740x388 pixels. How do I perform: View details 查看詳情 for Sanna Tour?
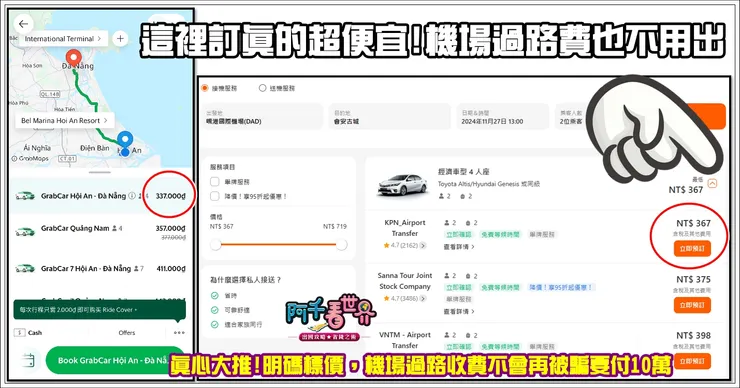(x=459, y=312)
